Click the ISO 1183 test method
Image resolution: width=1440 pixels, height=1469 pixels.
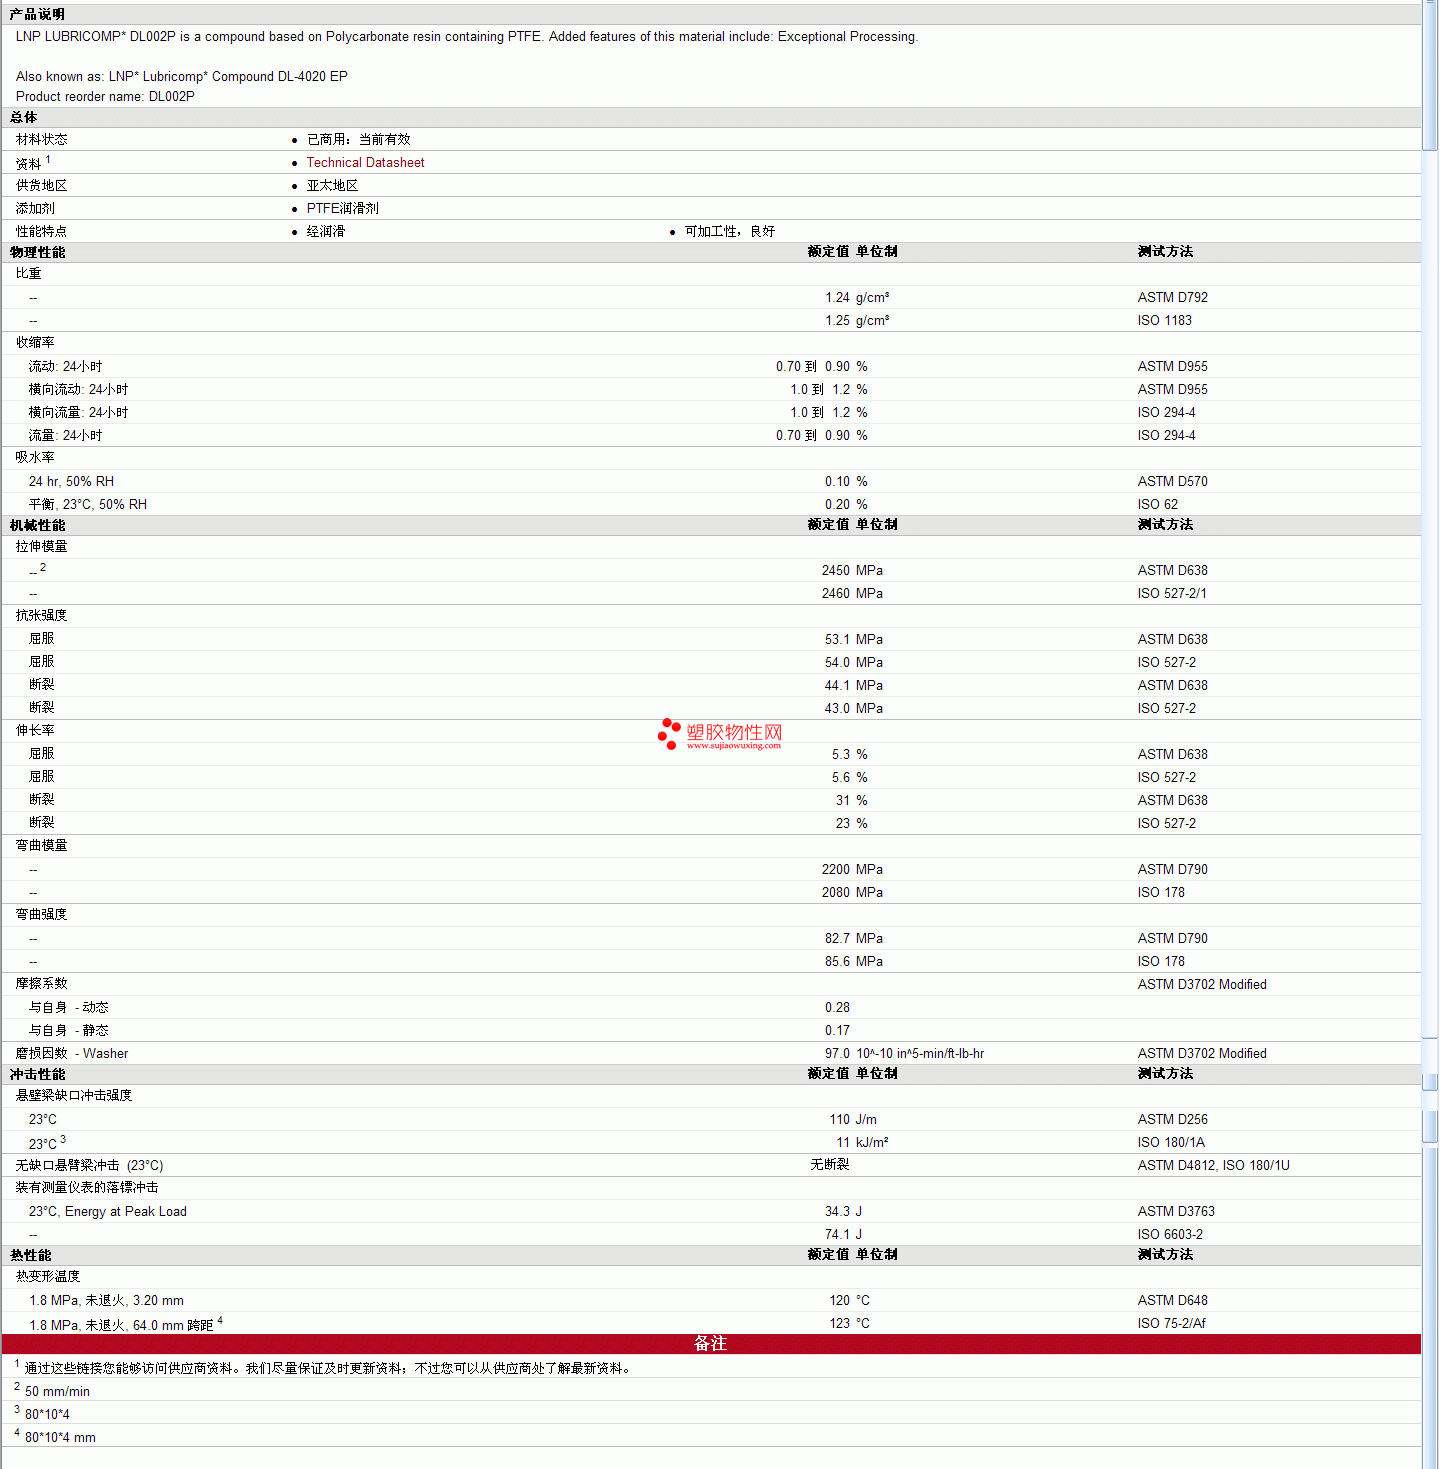tap(1164, 320)
